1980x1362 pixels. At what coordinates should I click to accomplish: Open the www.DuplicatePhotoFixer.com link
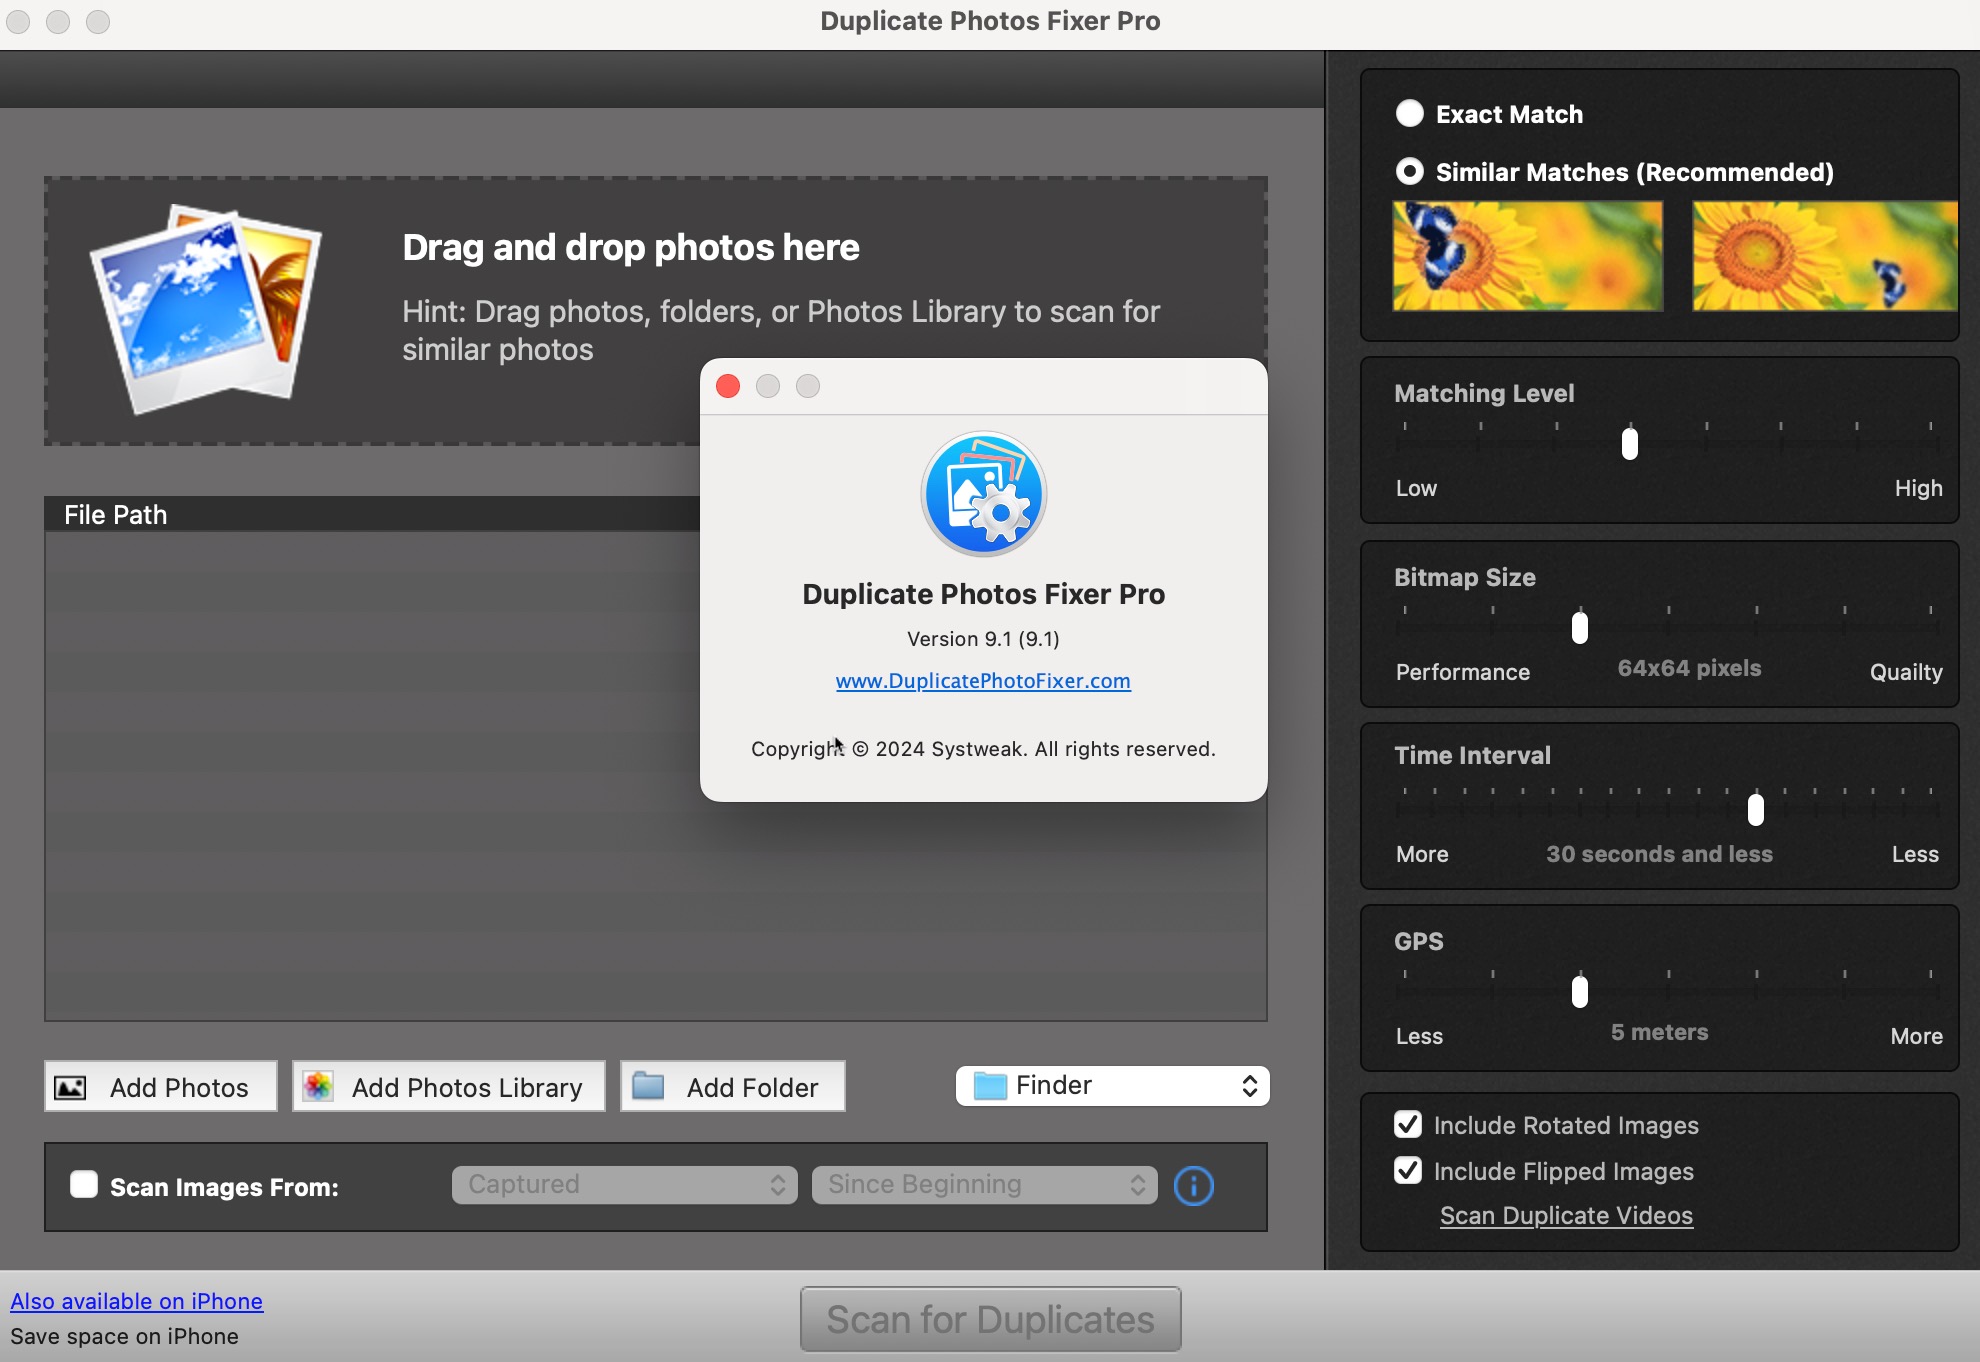983,681
